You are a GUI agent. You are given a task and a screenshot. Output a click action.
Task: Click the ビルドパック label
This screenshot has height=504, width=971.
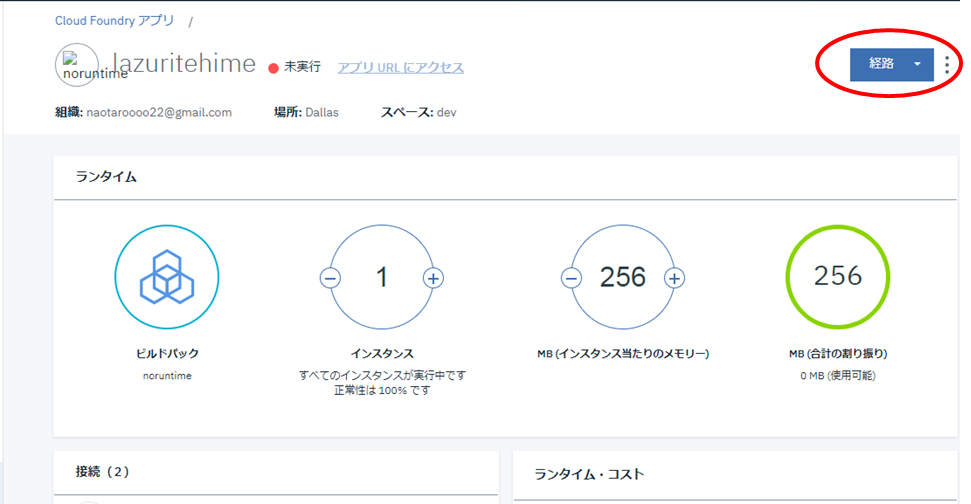pyautogui.click(x=167, y=354)
